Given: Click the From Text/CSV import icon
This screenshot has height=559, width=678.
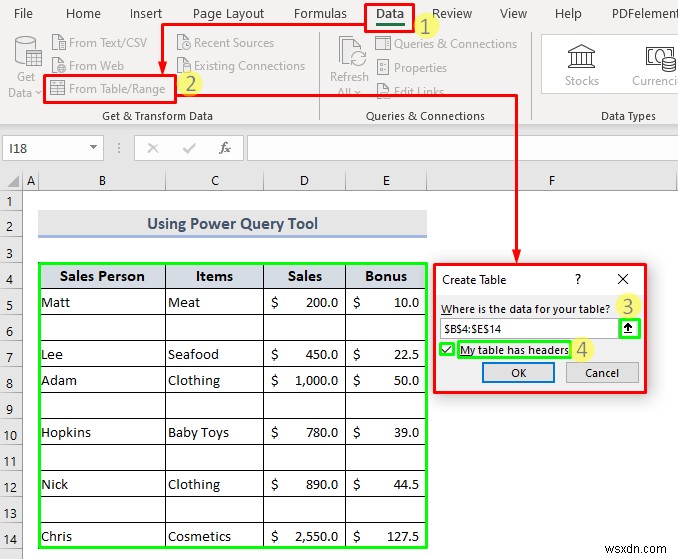Looking at the screenshot, I should click(58, 43).
